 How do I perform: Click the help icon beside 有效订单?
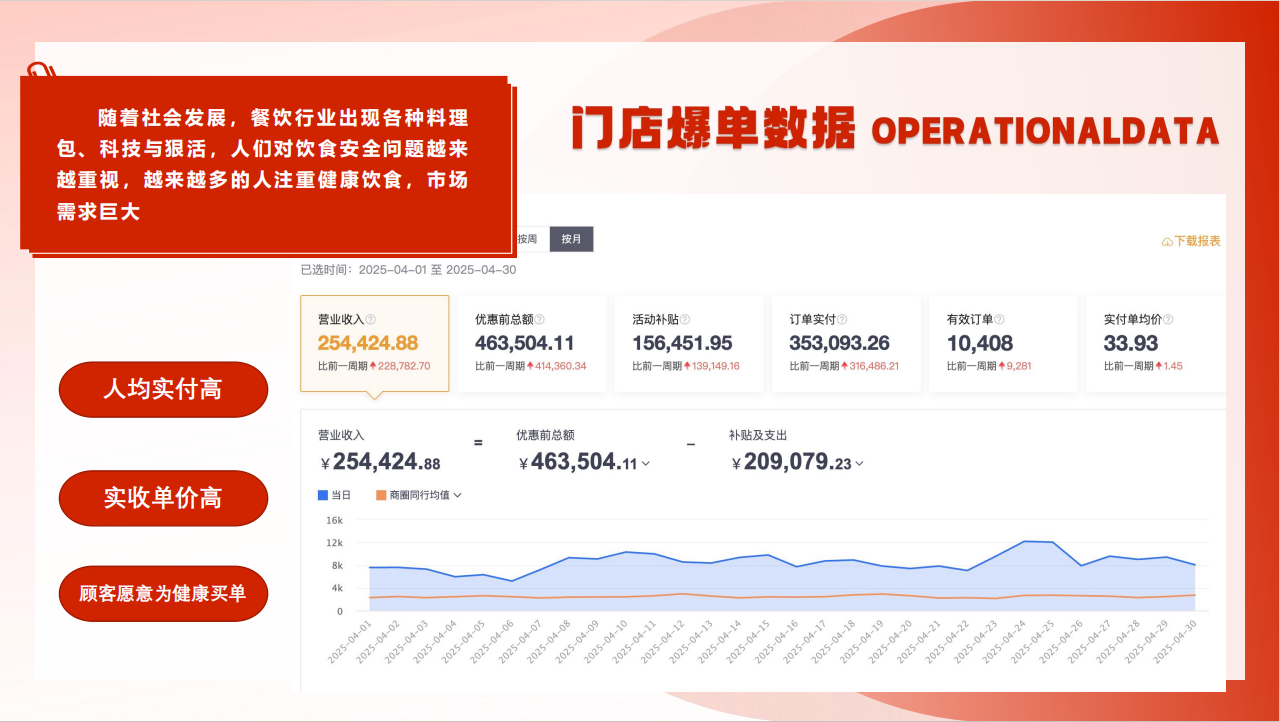[999, 320]
